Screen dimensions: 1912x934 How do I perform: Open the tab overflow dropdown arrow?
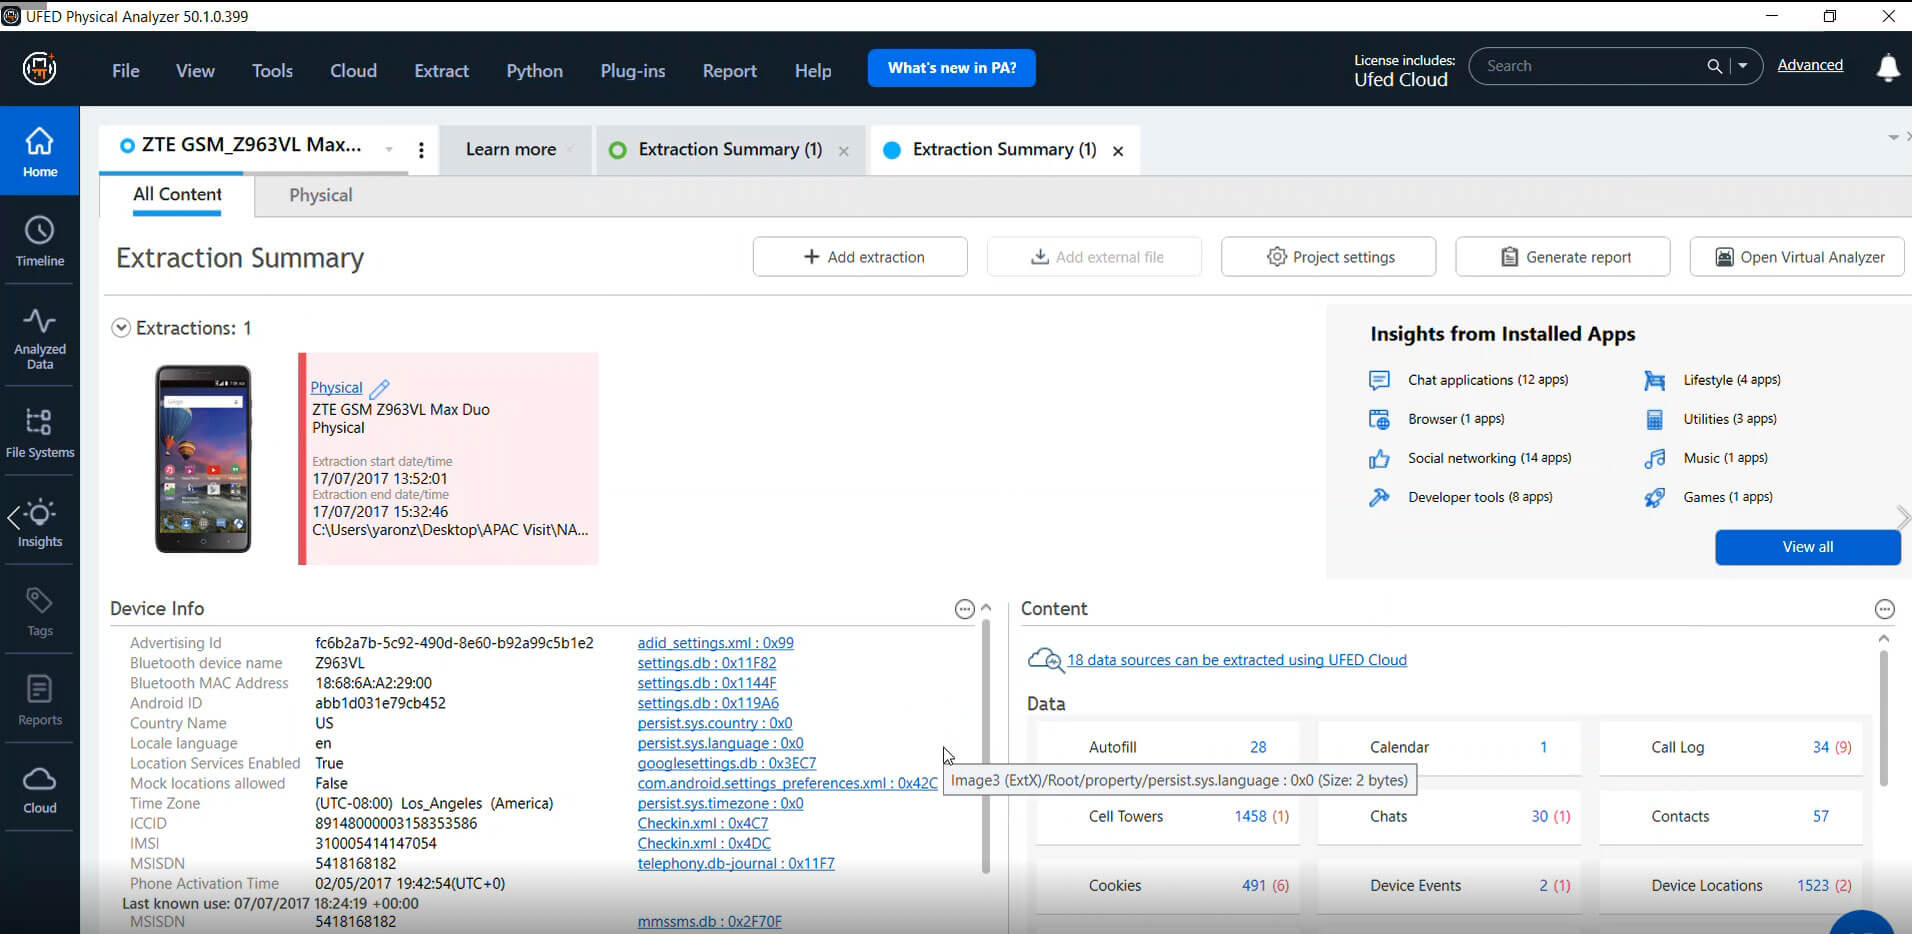pos(1893,137)
